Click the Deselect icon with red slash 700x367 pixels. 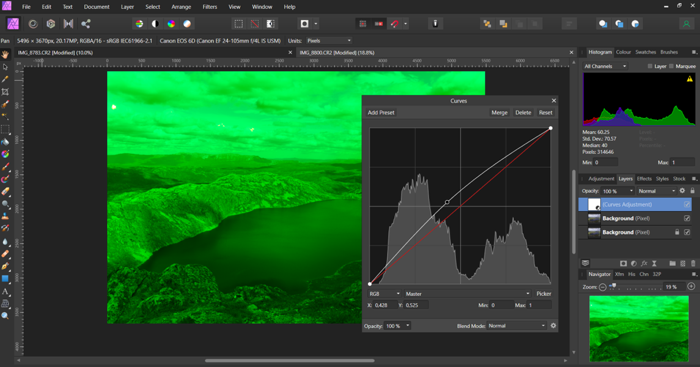[254, 24]
